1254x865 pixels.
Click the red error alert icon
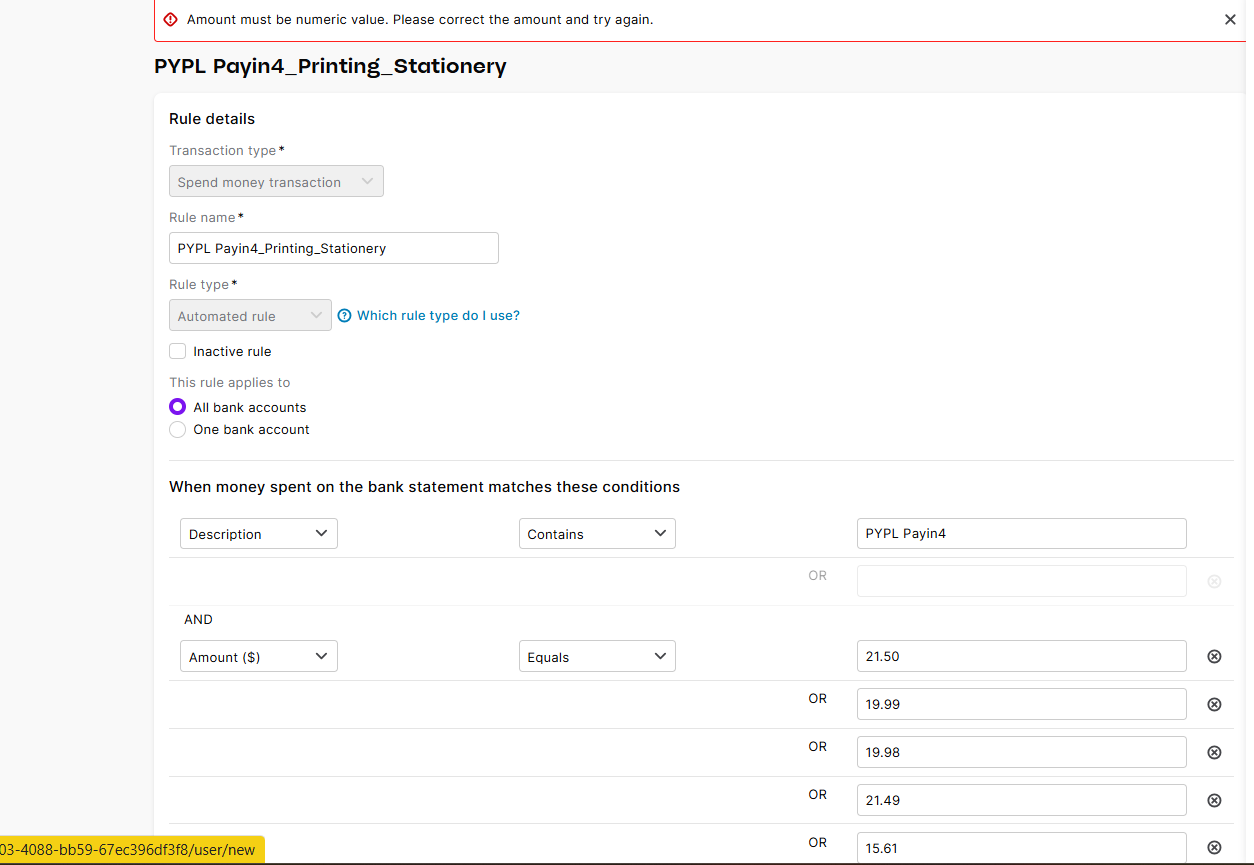tap(170, 20)
